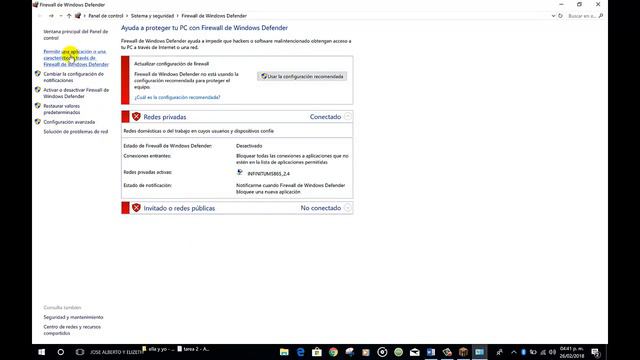Click the network icon beside INFINITUM5865_2.4
Screen dimensions: 640x360
click(240, 173)
